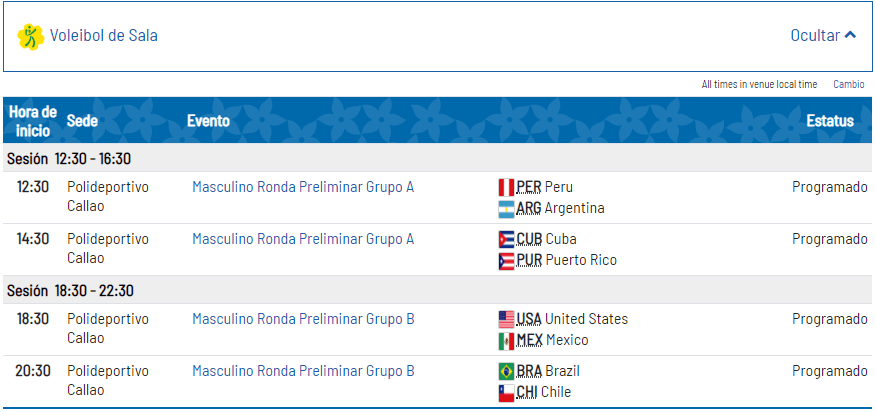Click the yellow volleyball sport icon

coord(31,36)
